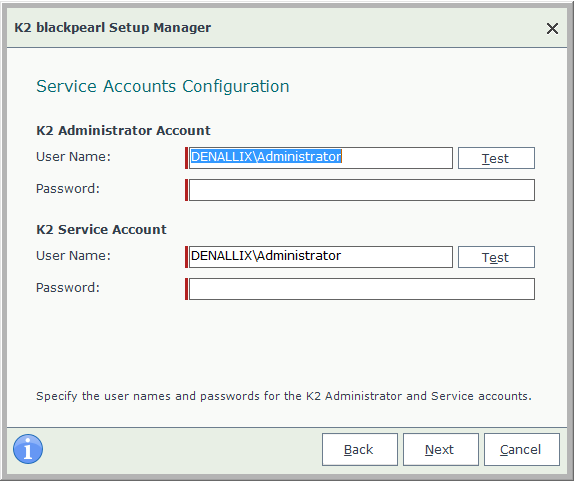The image size is (576, 483).
Task: Go to the previous step with Back
Action: pyautogui.click(x=360, y=450)
